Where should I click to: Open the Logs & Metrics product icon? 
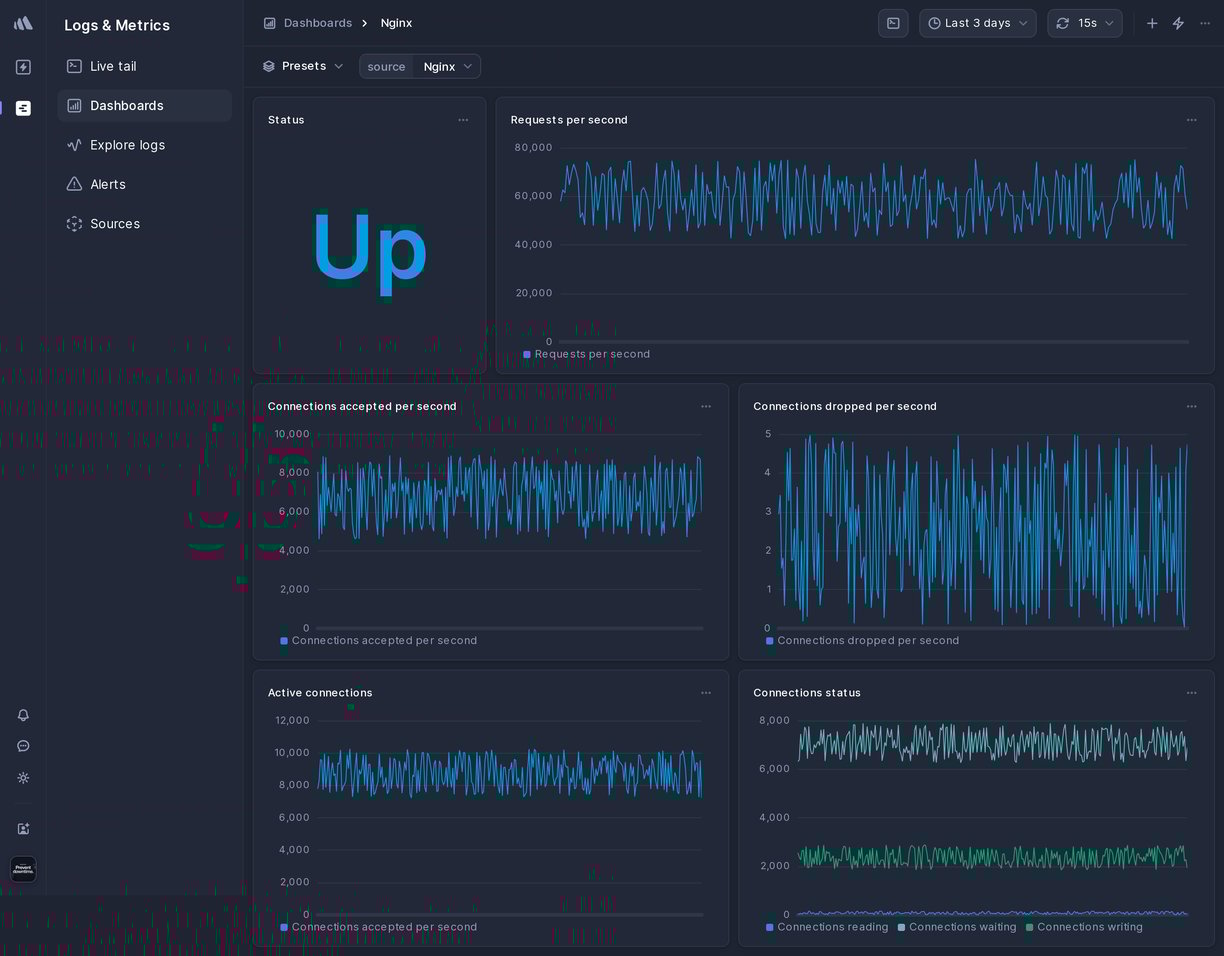(x=22, y=108)
